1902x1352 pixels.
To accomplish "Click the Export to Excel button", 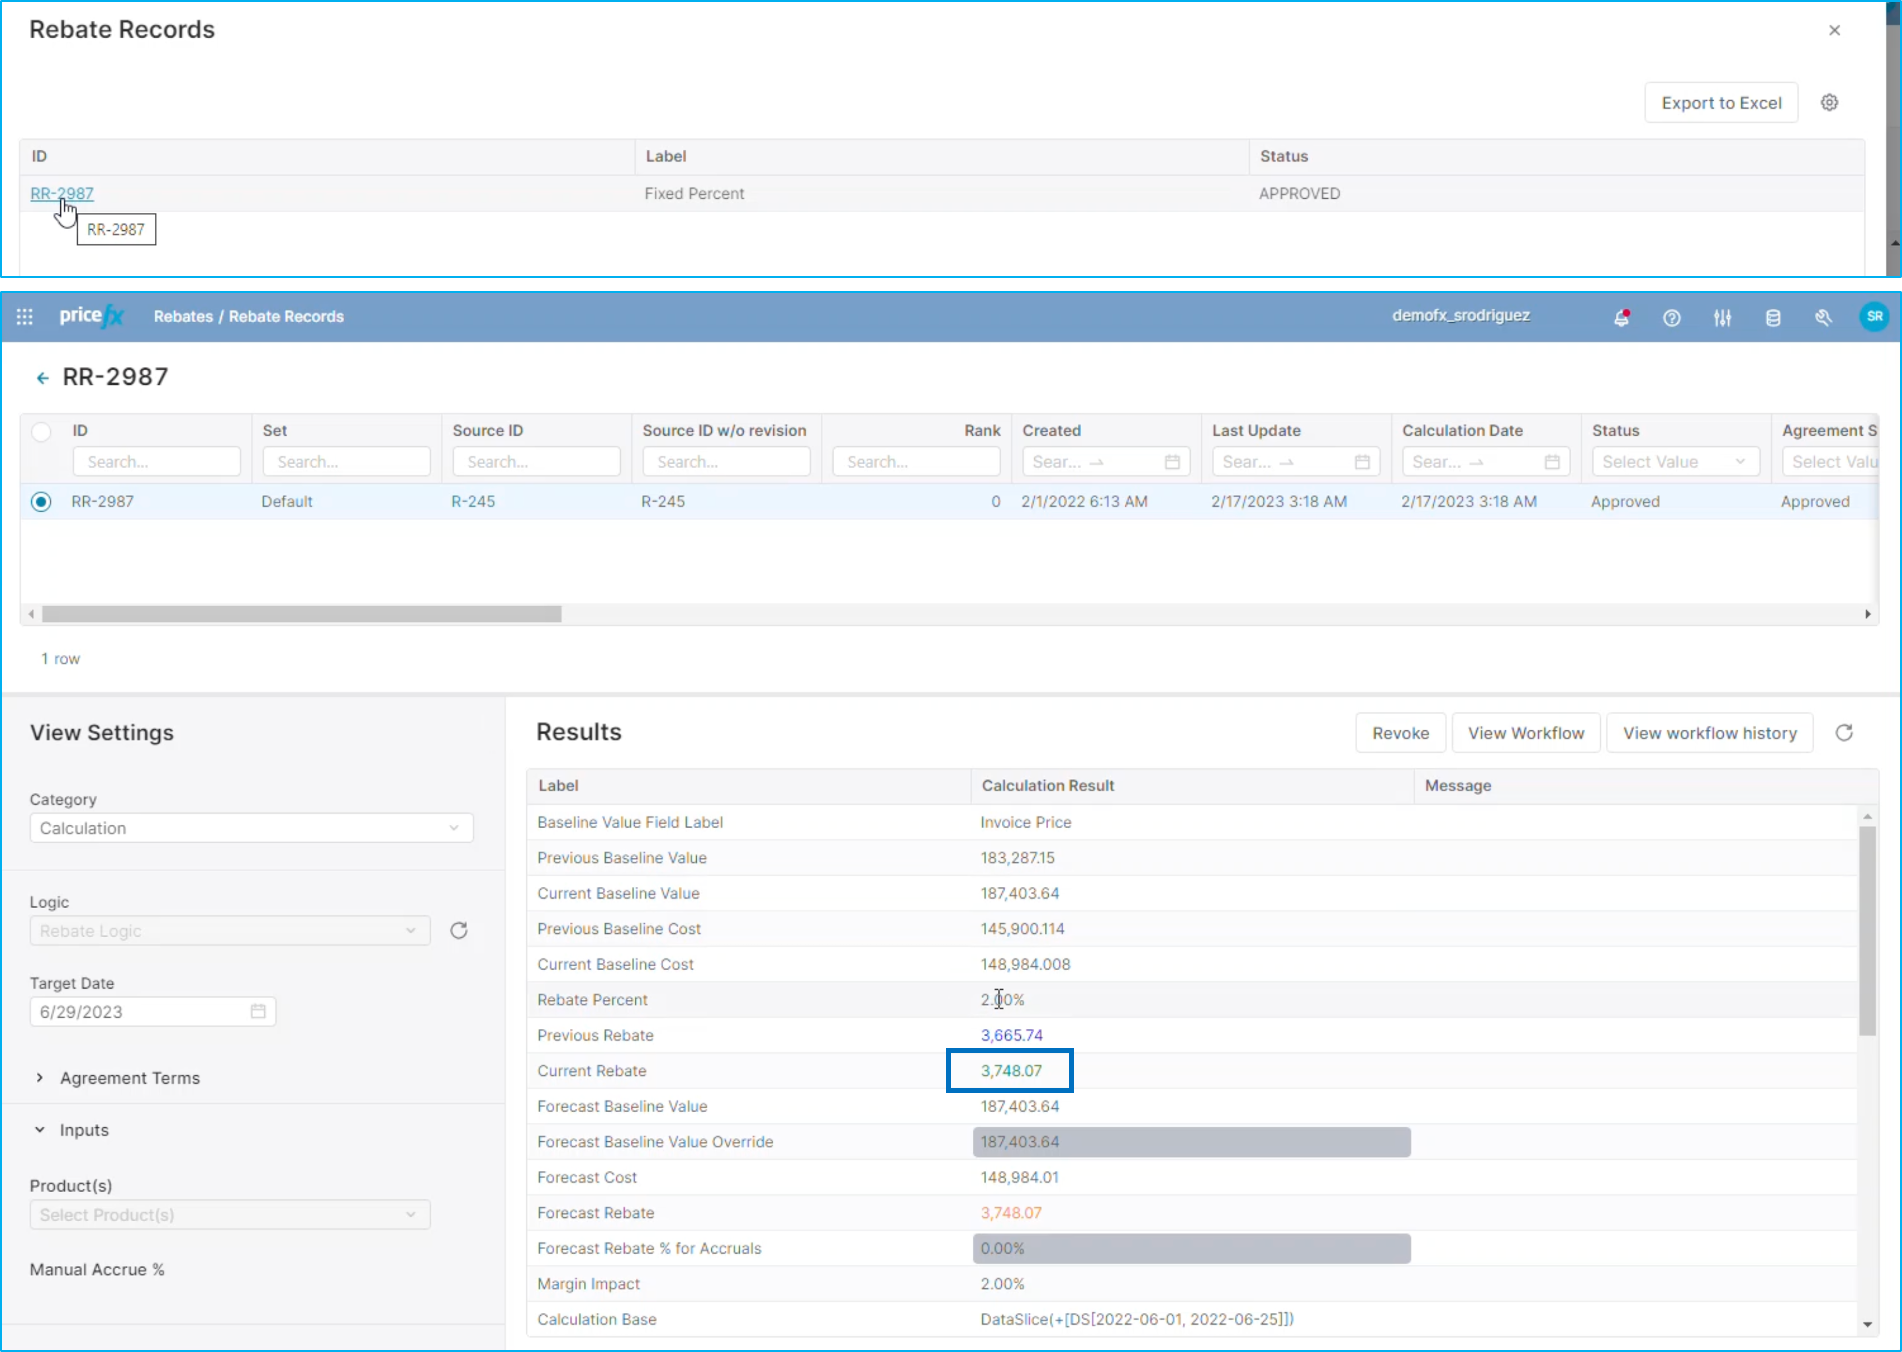I will click(1720, 103).
